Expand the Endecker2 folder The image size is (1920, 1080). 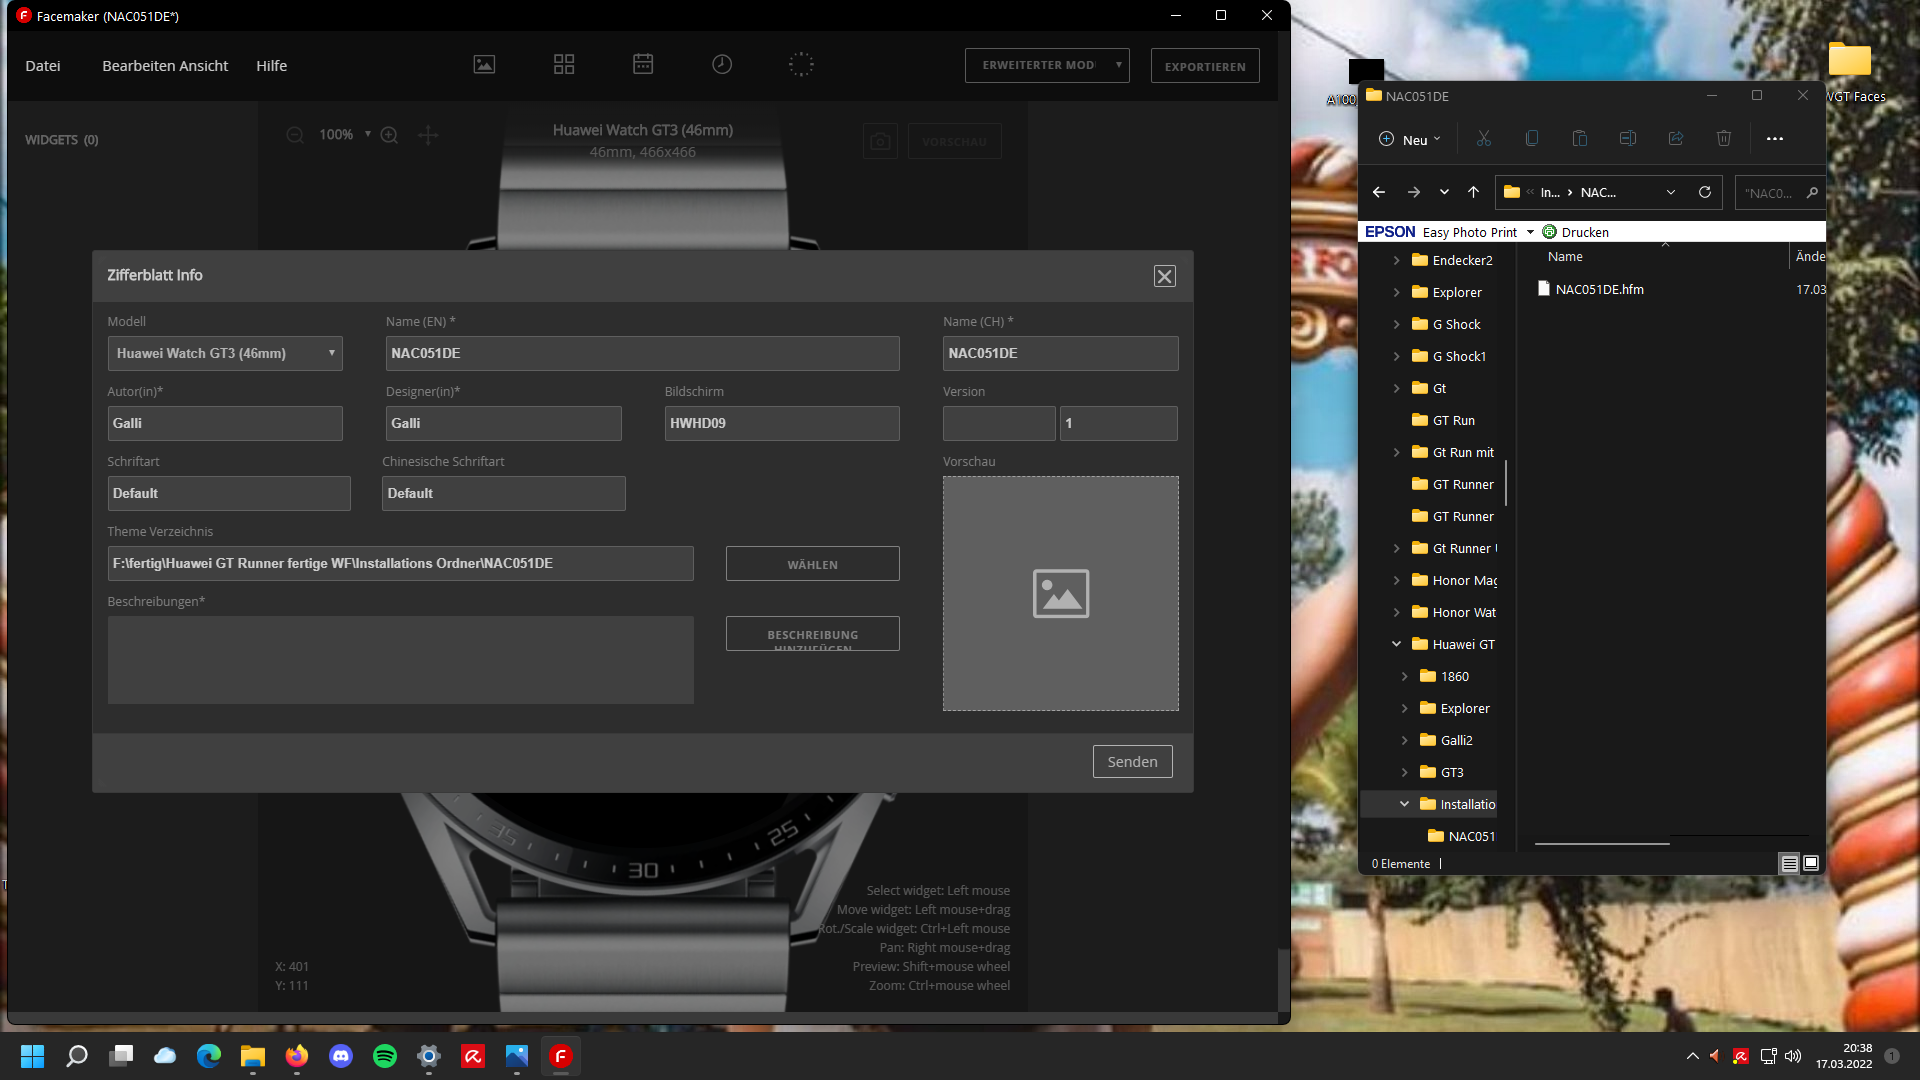tap(1397, 260)
